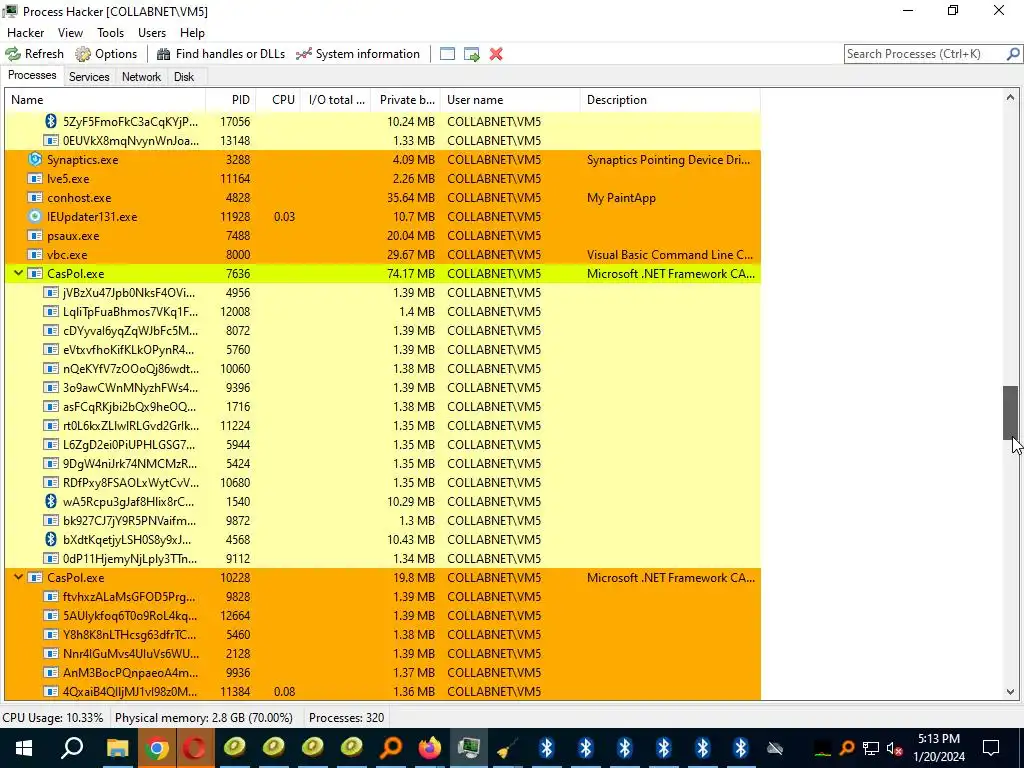The height and width of the screenshot is (768, 1024).
Task: Sort by the Description column header
Action: [x=670, y=100]
